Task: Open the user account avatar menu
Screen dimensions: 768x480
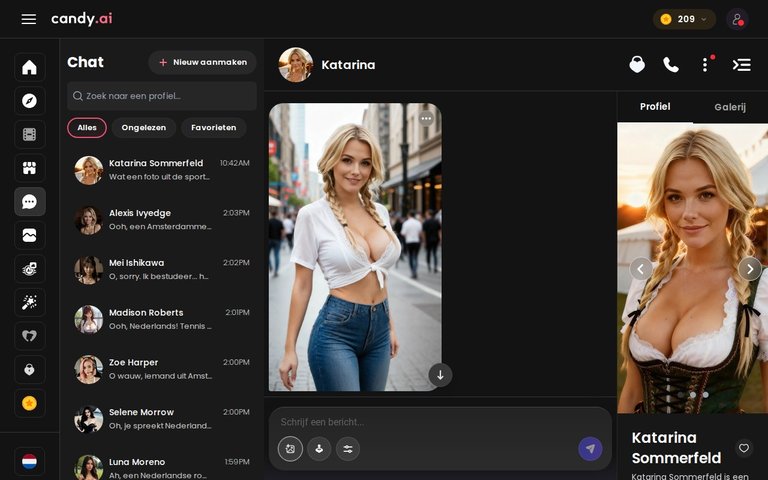Action: point(737,19)
